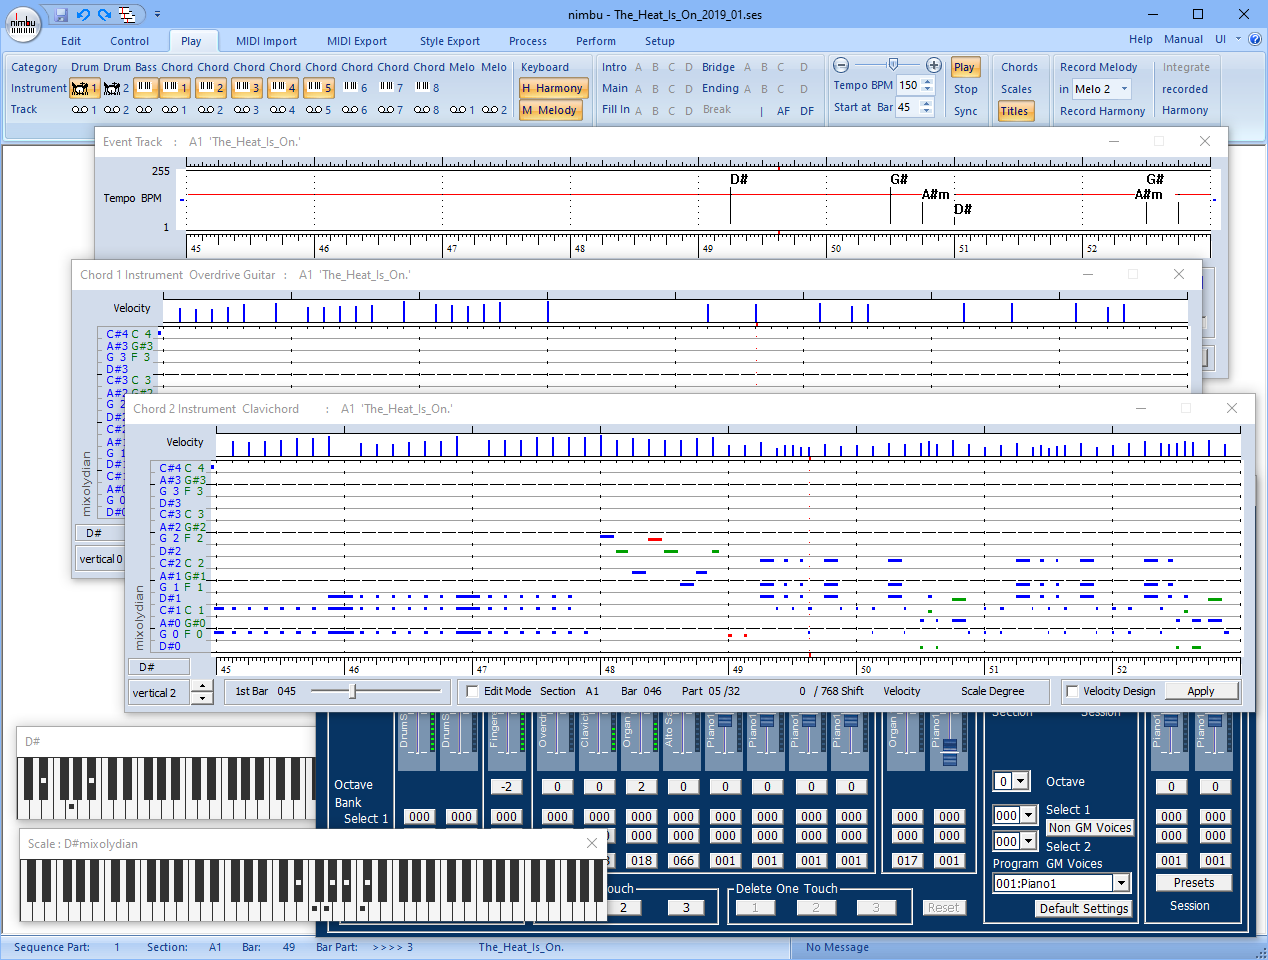Click the Presets button

pos(1194,883)
